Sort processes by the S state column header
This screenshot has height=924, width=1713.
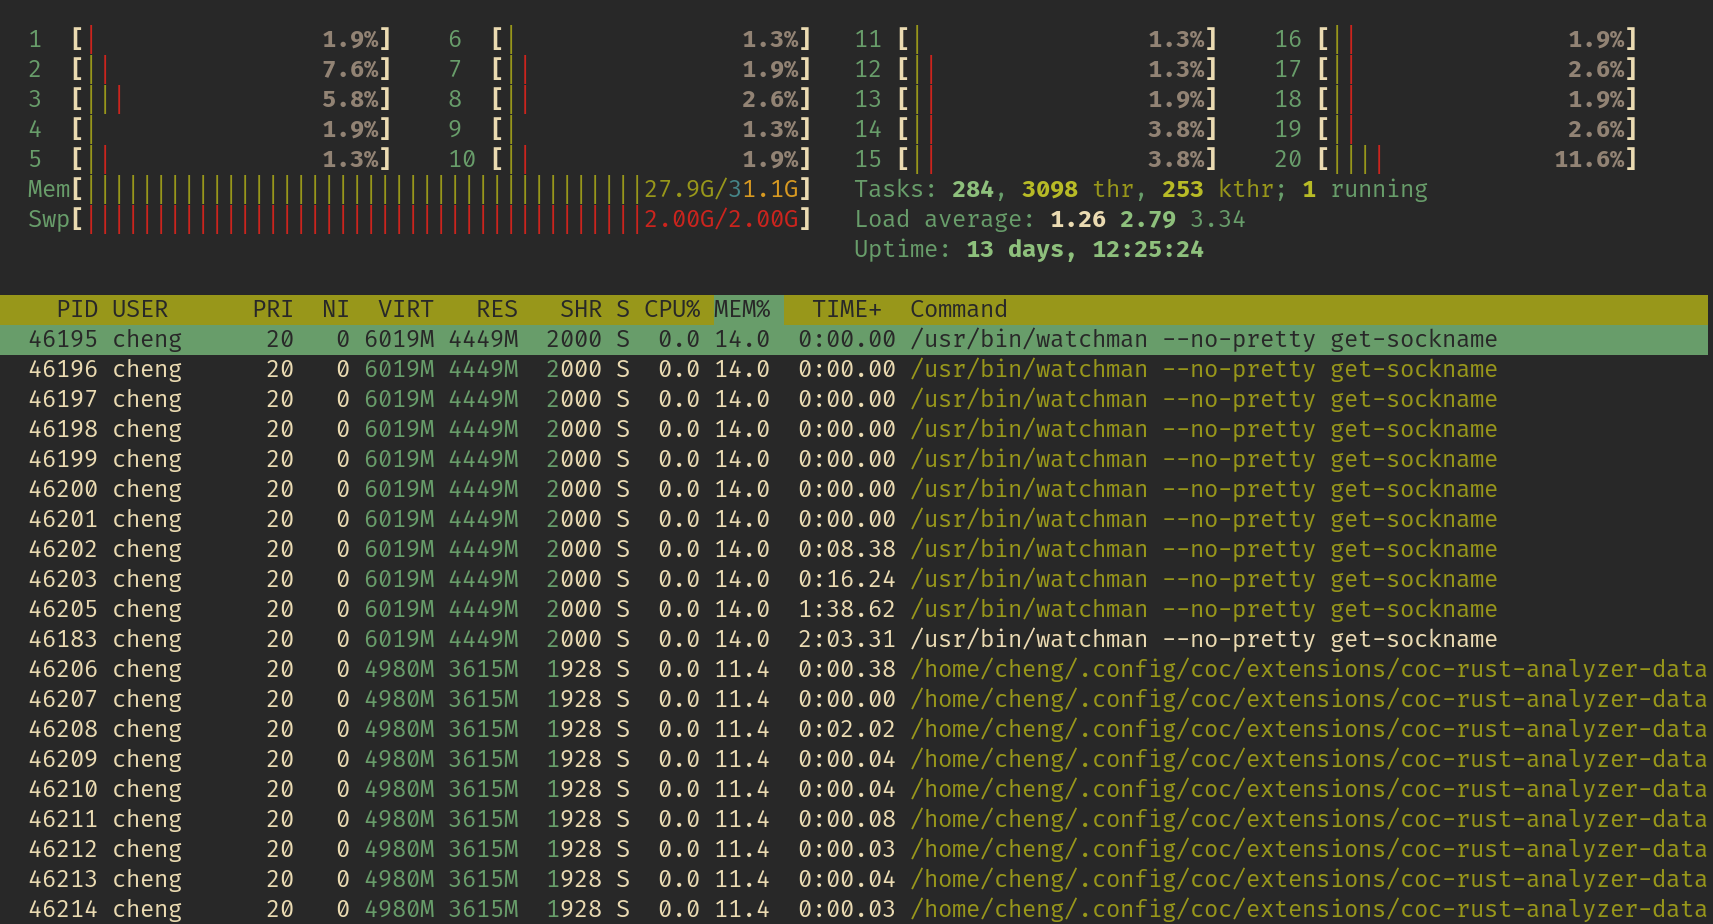coord(621,309)
